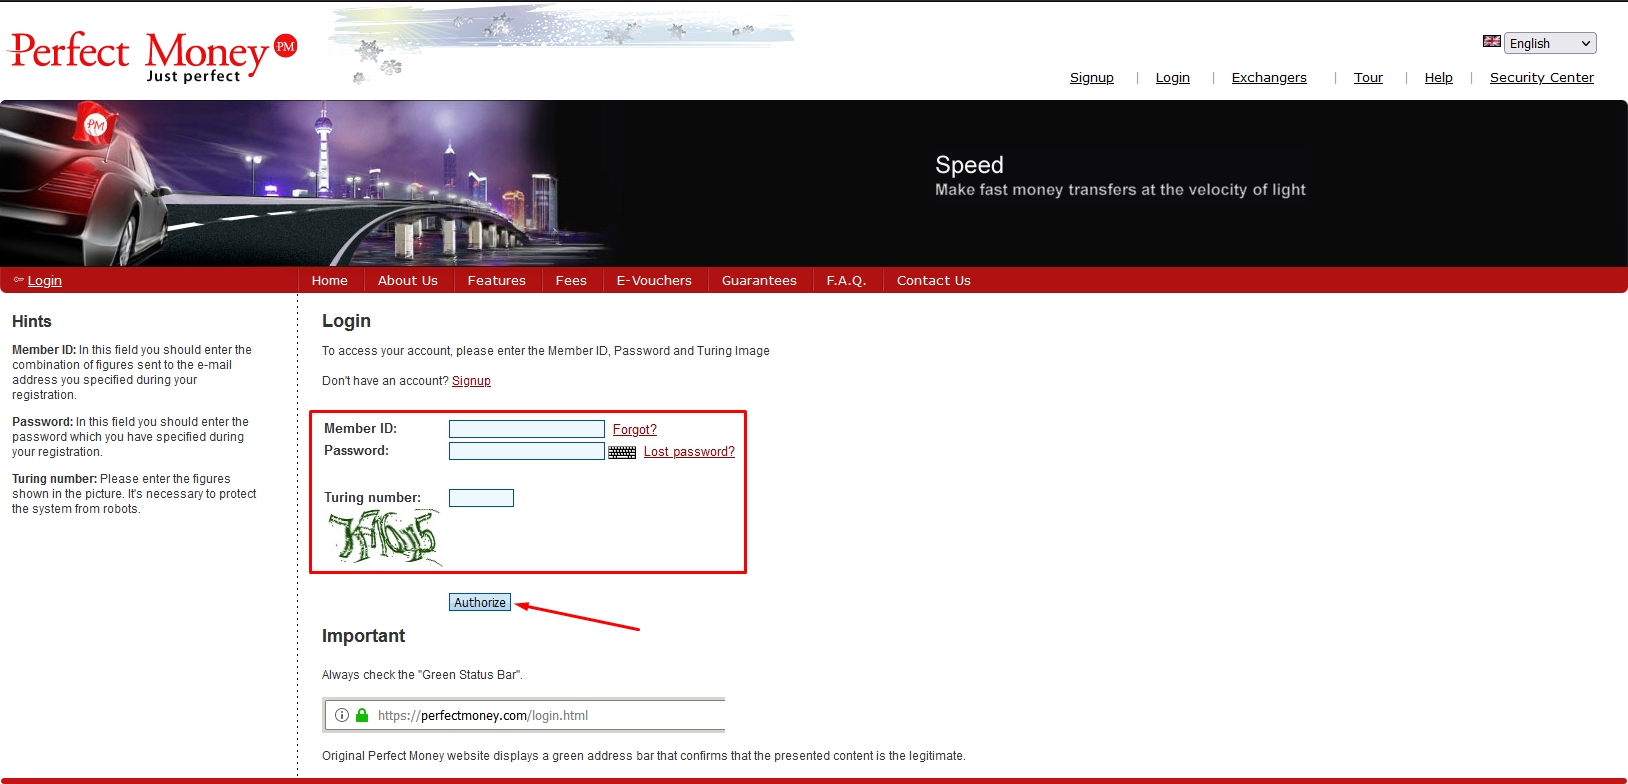Open the Signup link in top navigation
1628x784 pixels.
click(1091, 78)
